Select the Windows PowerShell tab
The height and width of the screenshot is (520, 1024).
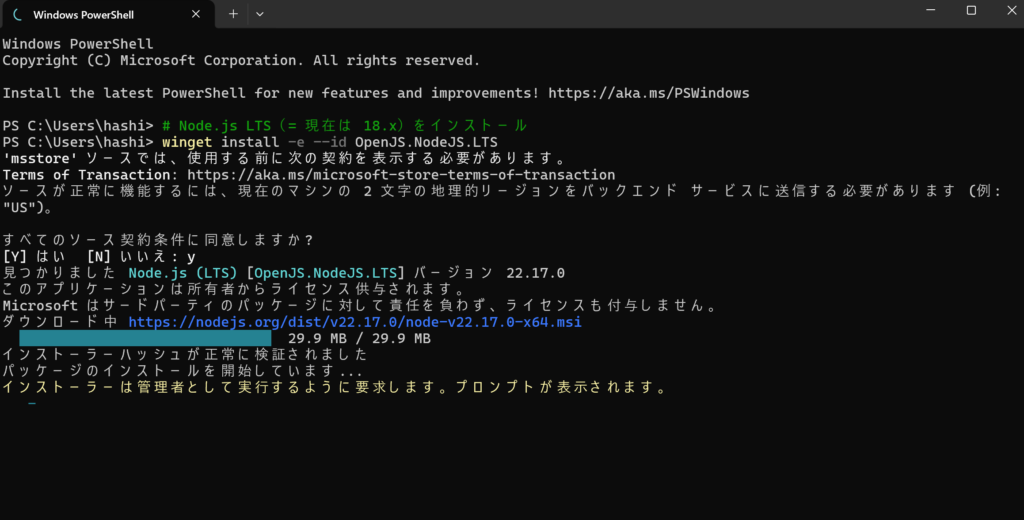click(107, 14)
